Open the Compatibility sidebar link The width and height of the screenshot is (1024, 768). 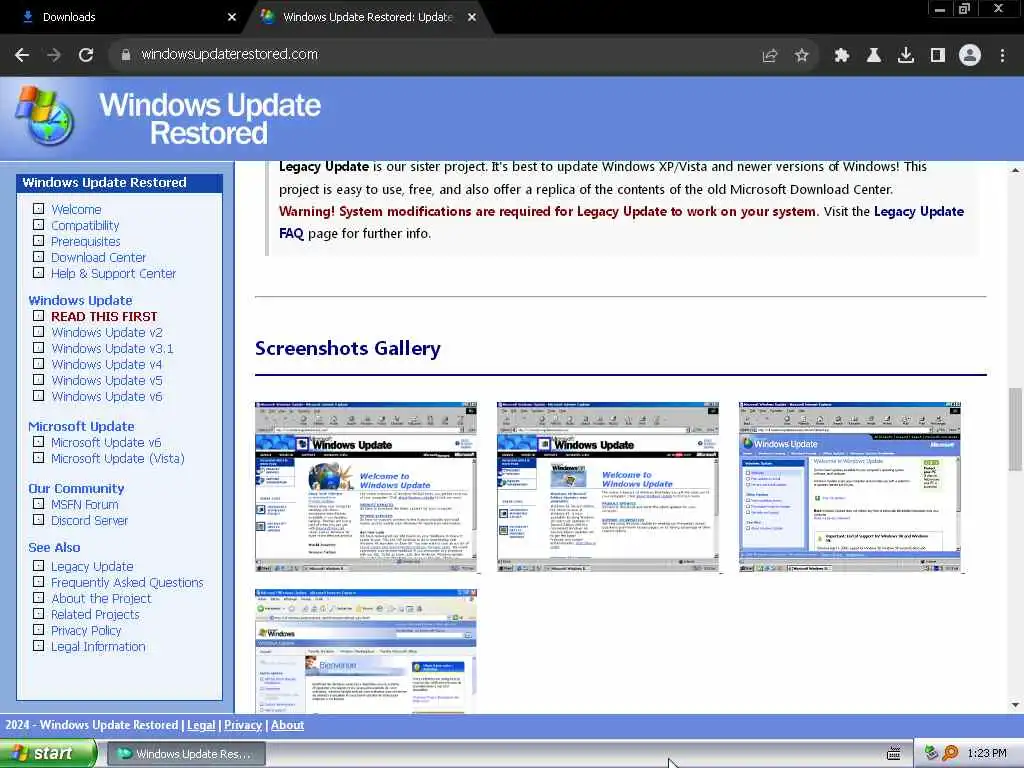click(x=86, y=225)
